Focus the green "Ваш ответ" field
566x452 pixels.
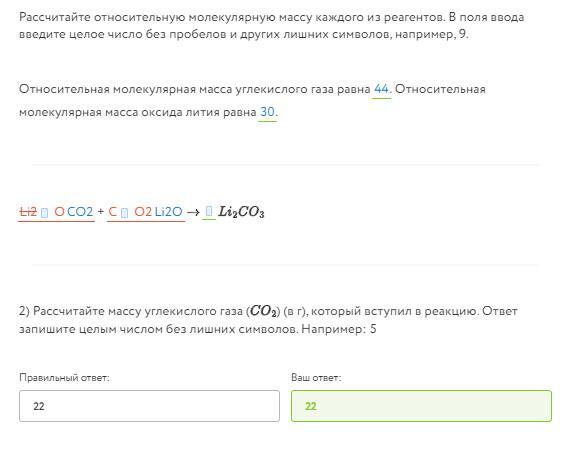click(421, 406)
